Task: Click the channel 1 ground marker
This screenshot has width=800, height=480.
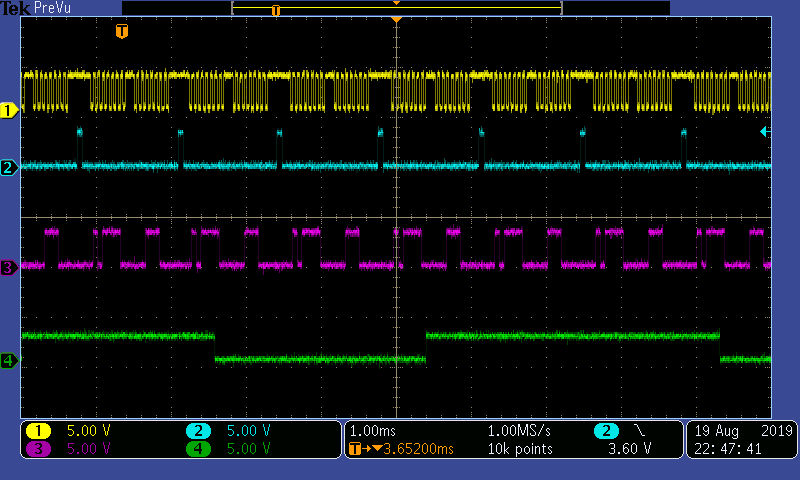Action: 9,110
